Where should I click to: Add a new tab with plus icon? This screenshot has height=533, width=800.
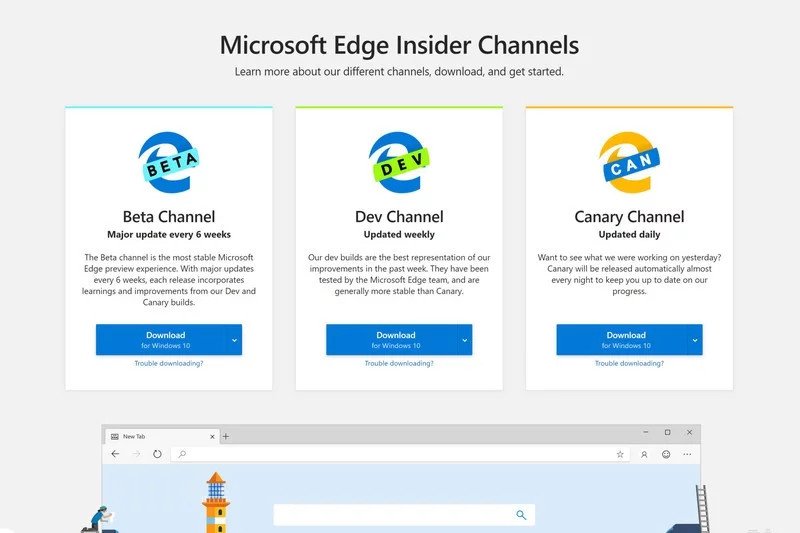(x=226, y=437)
